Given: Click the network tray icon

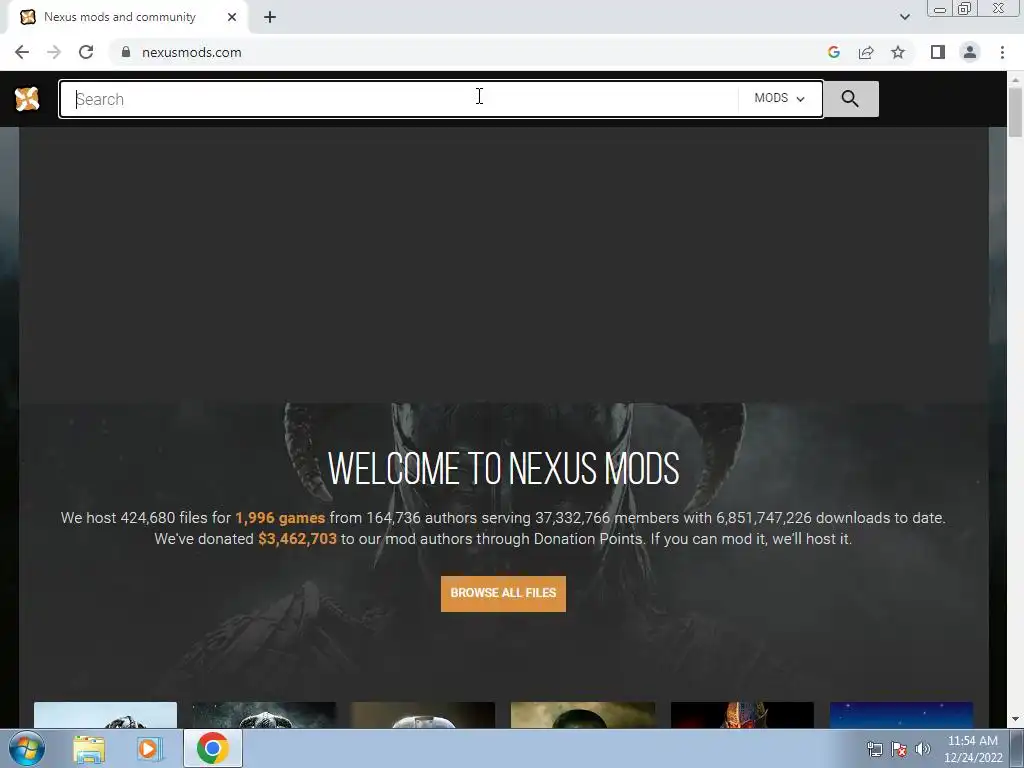Looking at the screenshot, I should [874, 749].
